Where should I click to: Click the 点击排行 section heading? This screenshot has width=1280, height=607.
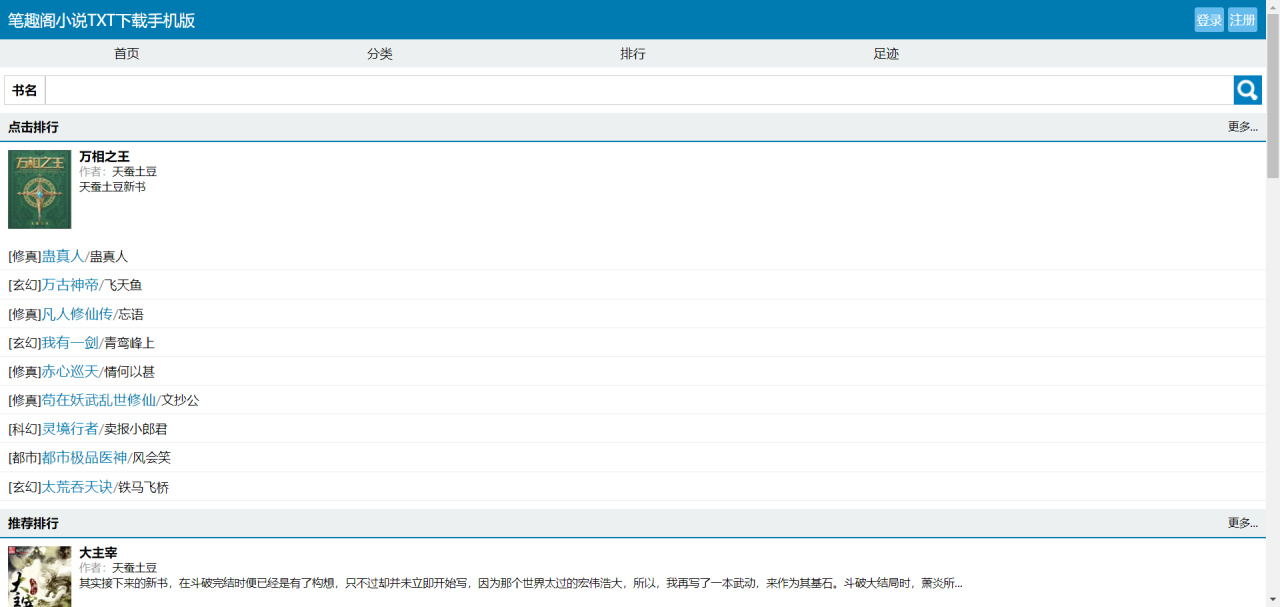tap(33, 127)
